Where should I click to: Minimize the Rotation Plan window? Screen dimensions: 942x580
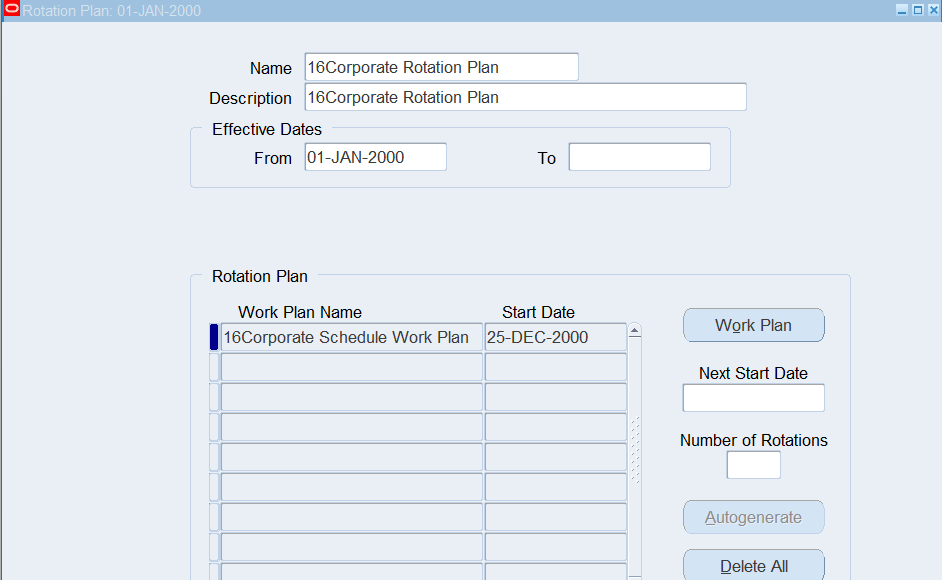tap(902, 10)
